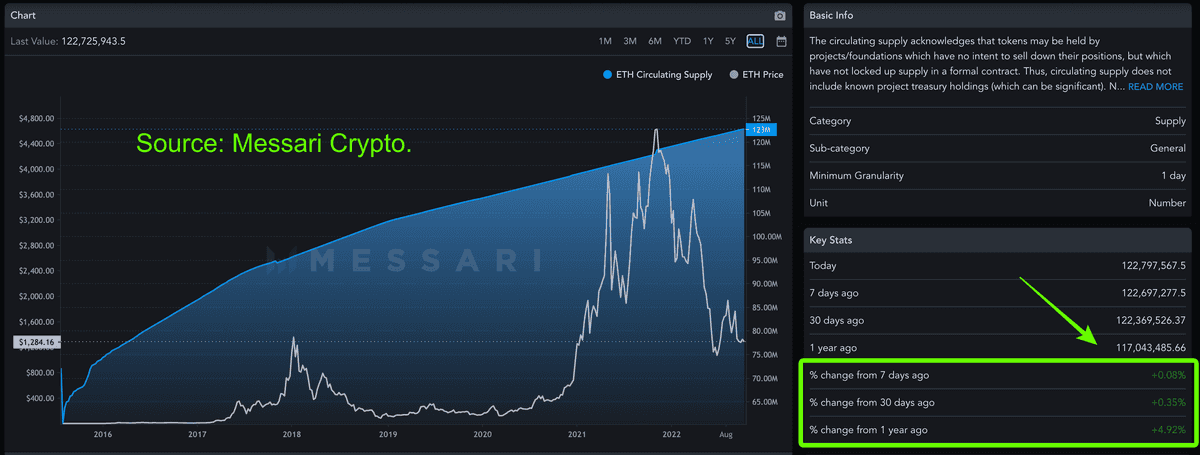Screen dimensions: 1200x455
Task: Select the Sub-category General row
Action: click(997, 148)
